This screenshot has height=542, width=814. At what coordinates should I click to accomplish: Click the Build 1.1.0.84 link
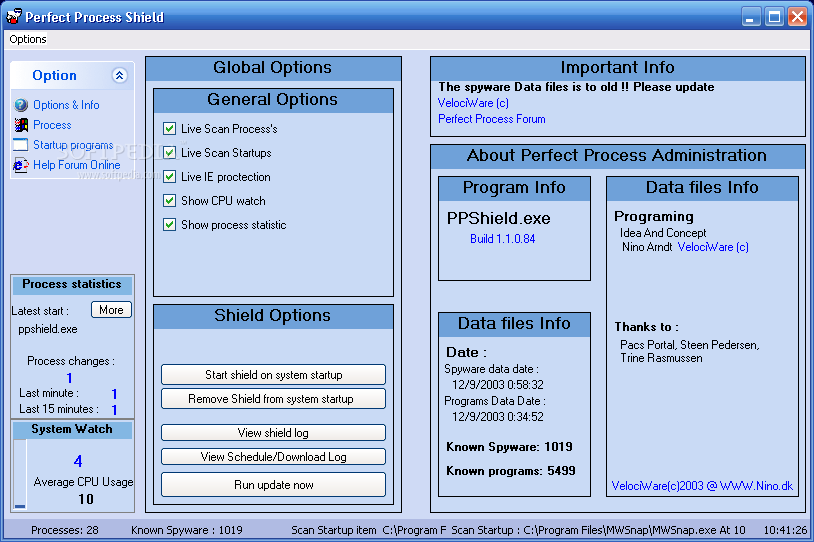(503, 239)
